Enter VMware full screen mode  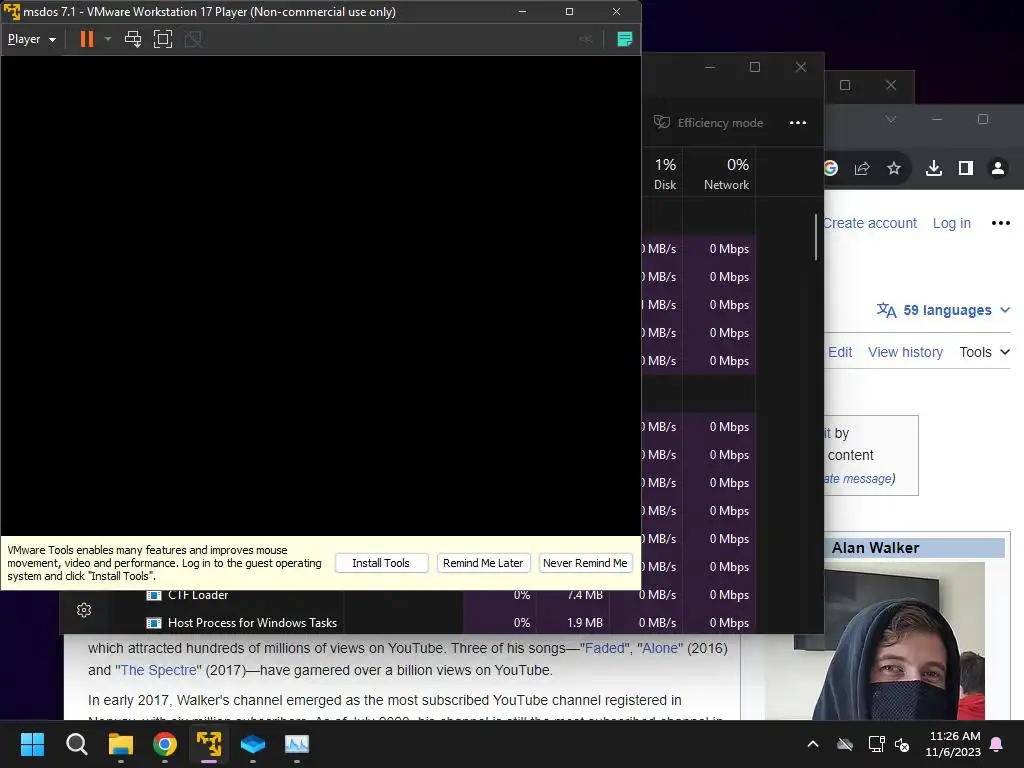point(163,39)
